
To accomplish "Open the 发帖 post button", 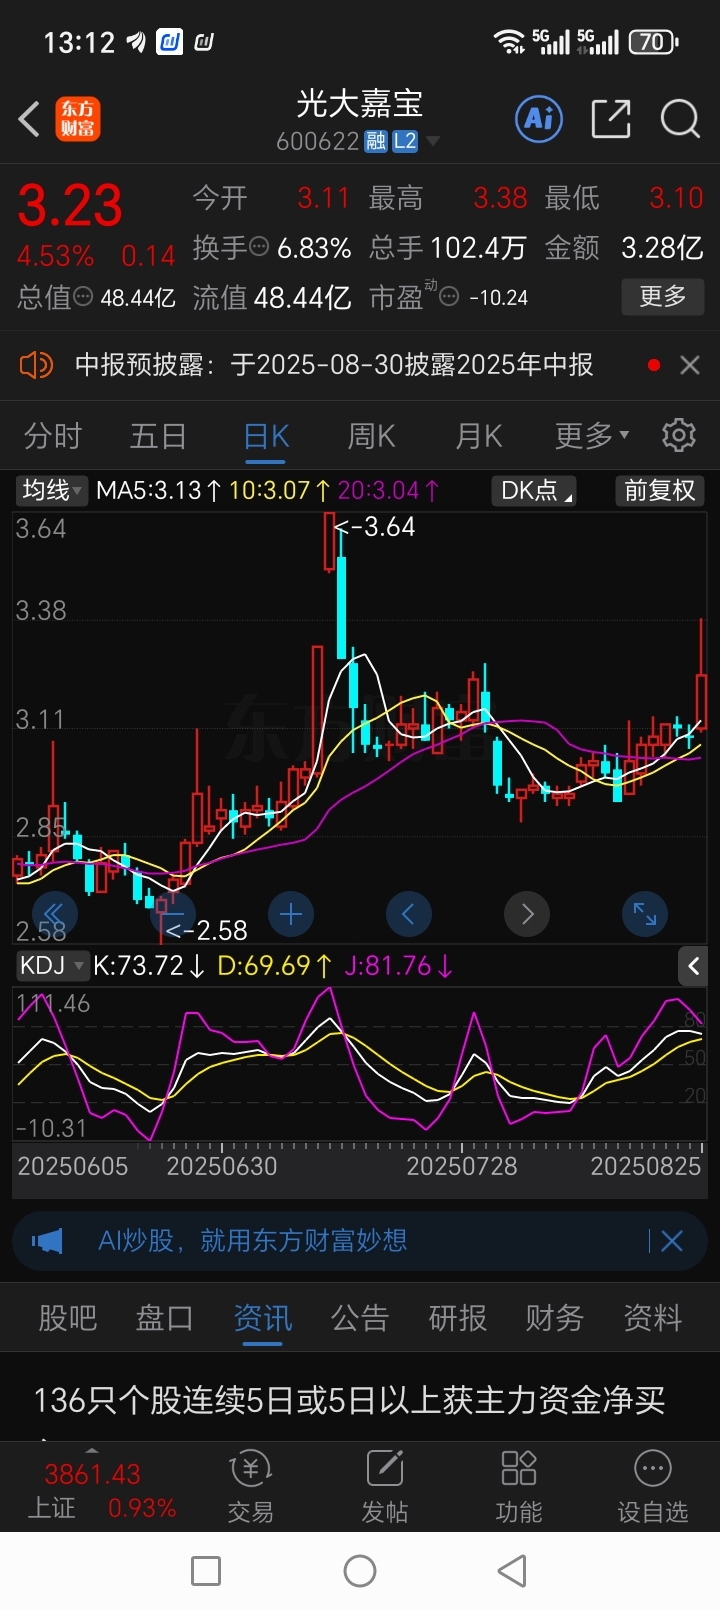I will 385,1487.
